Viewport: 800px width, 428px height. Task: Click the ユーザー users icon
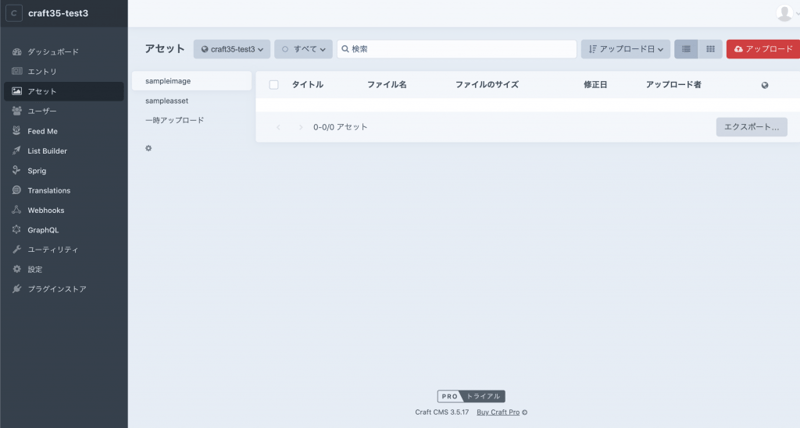pos(17,111)
